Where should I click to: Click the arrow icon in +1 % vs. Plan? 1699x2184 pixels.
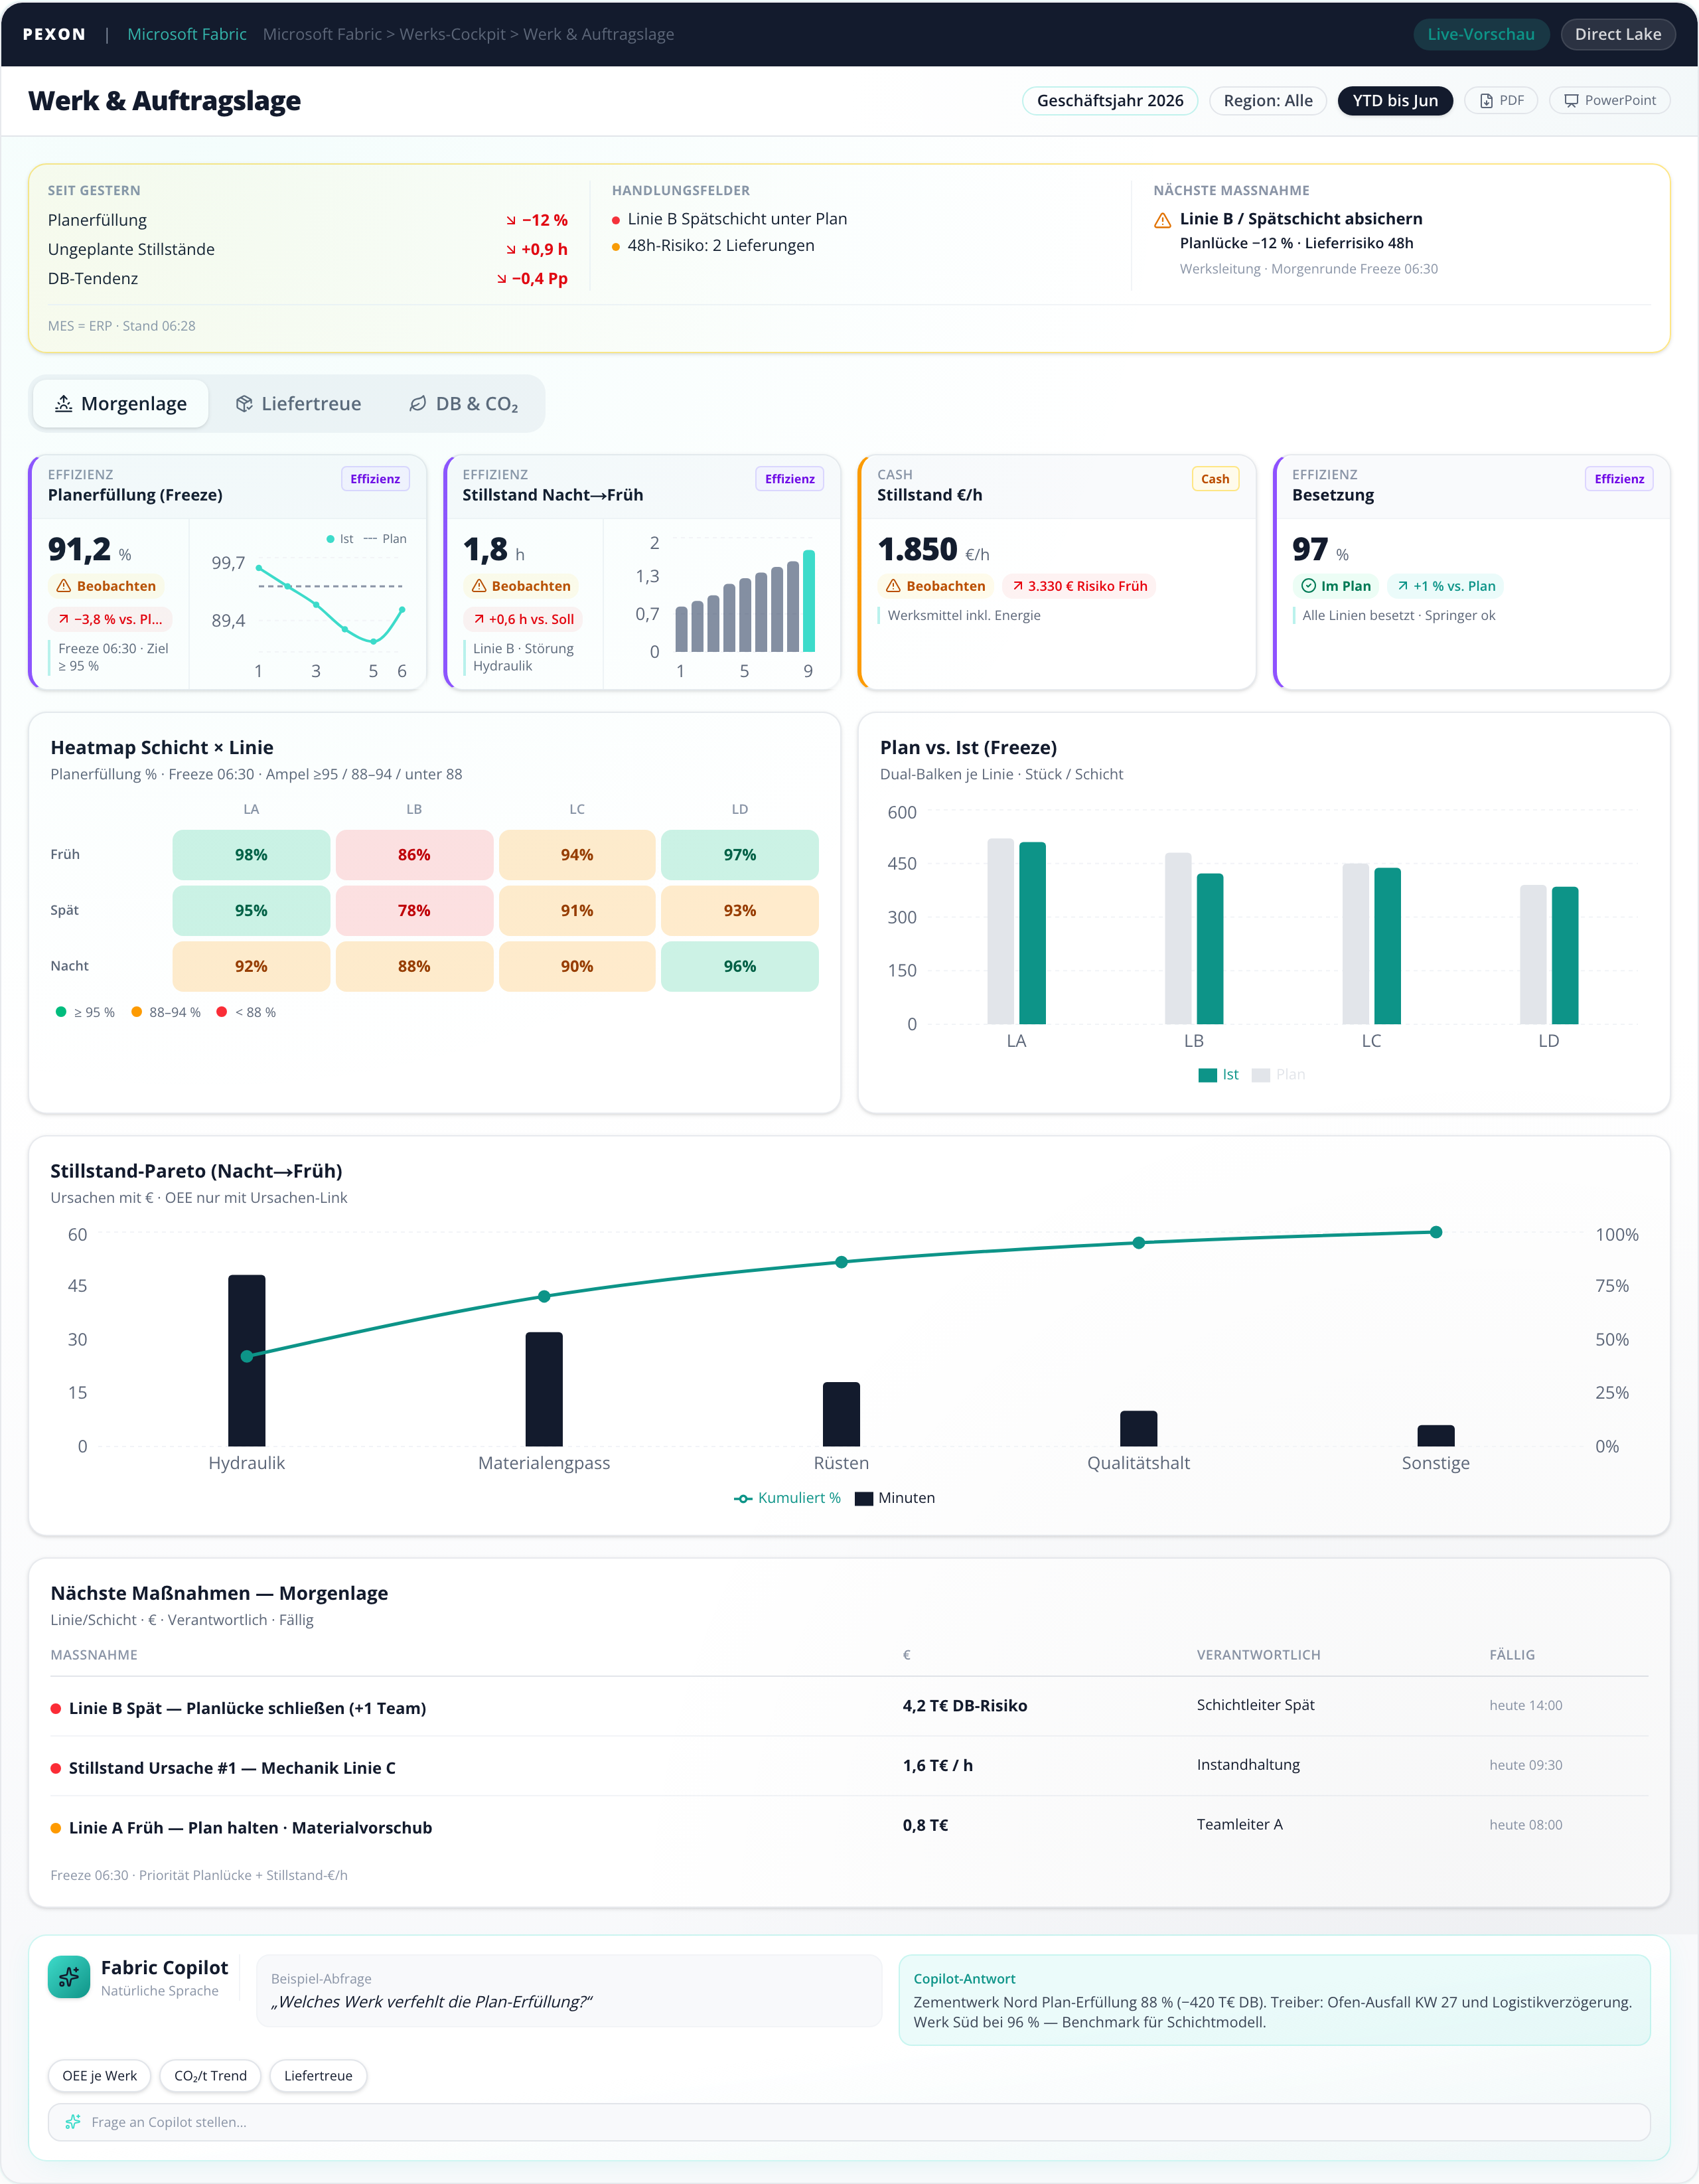point(1403,586)
